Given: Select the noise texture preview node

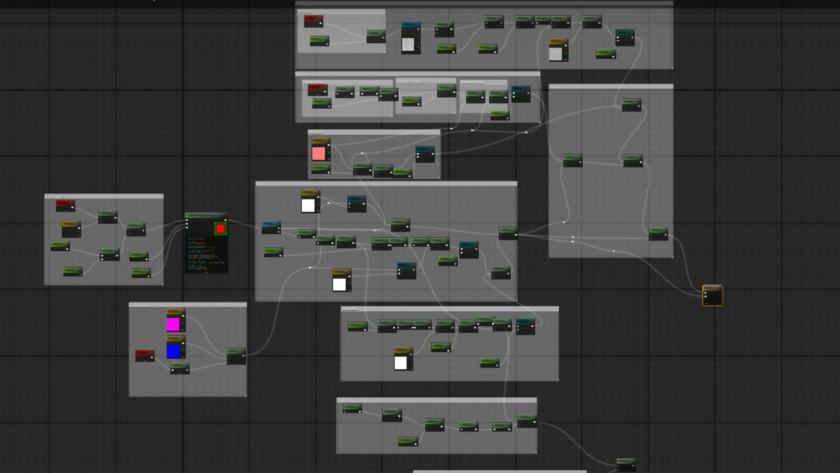Looking at the screenshot, I should coord(410,41).
